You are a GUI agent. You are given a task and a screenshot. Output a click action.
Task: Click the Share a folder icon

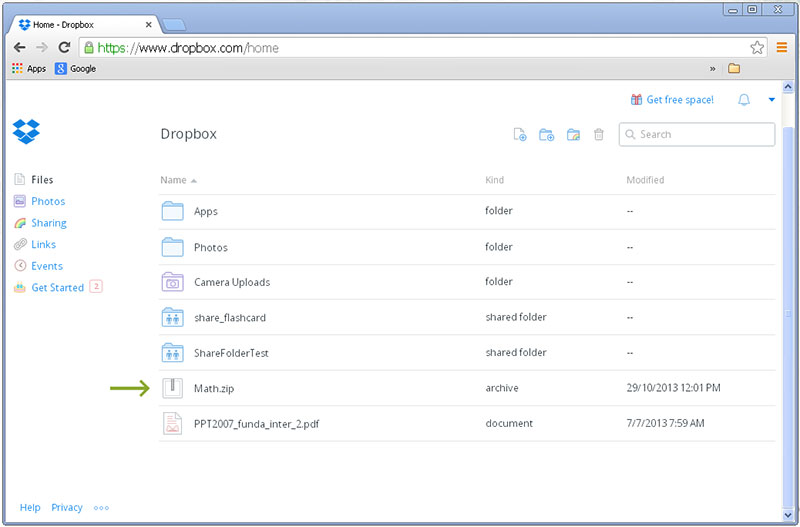[573, 134]
